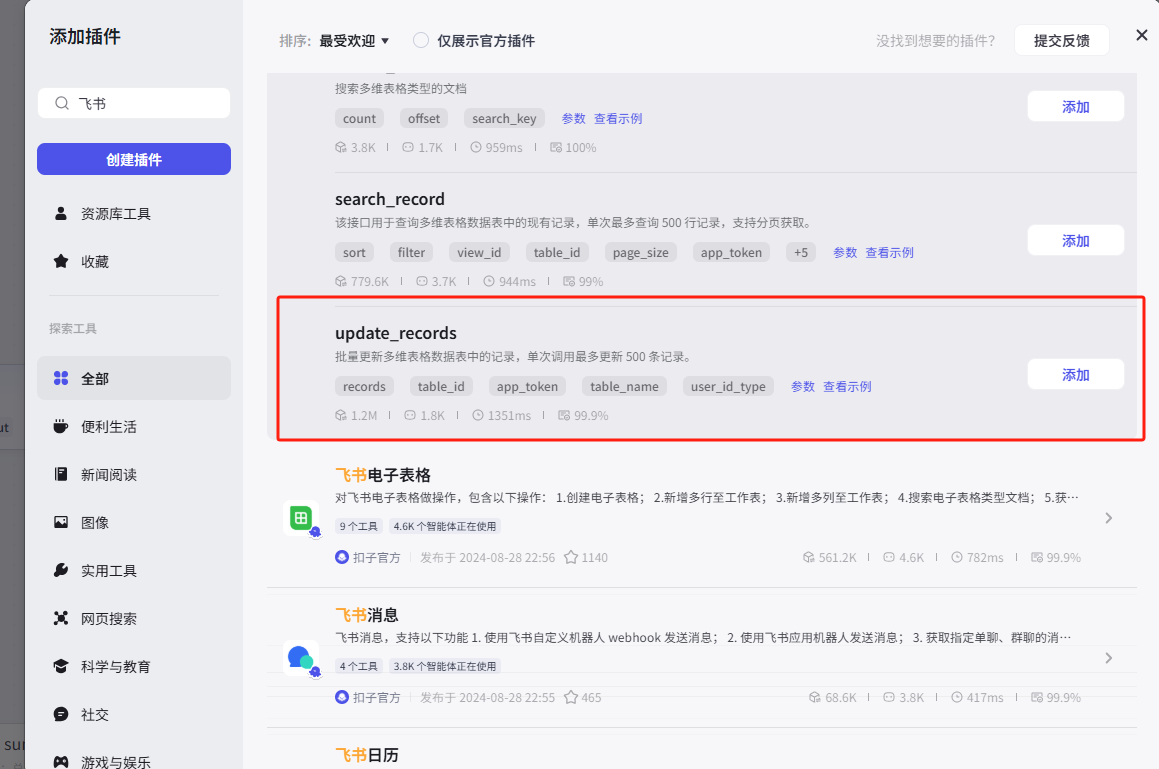Toggle 仅展示官方插件 radio option

click(x=421, y=41)
